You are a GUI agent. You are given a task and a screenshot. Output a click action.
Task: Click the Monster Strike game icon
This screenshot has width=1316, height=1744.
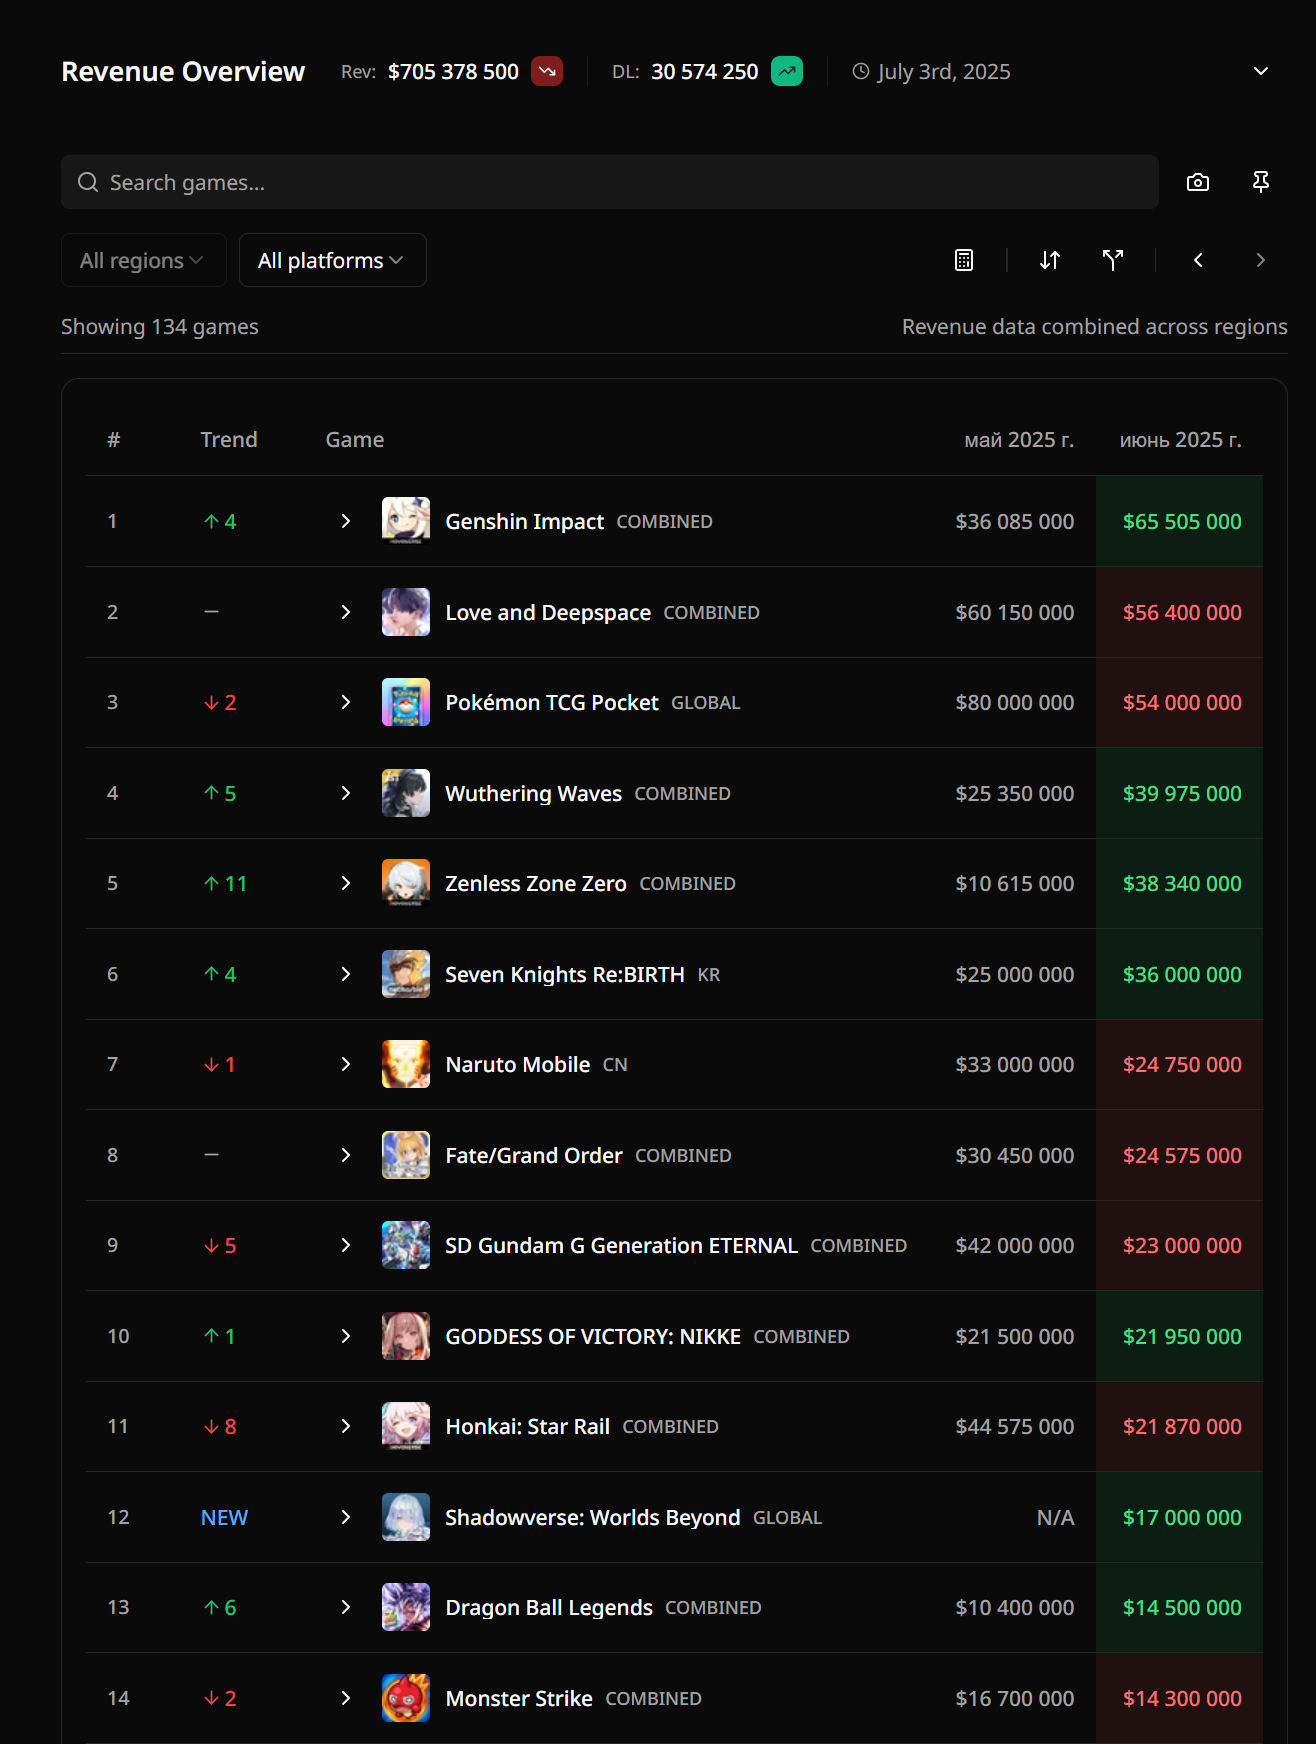[x=406, y=1698]
